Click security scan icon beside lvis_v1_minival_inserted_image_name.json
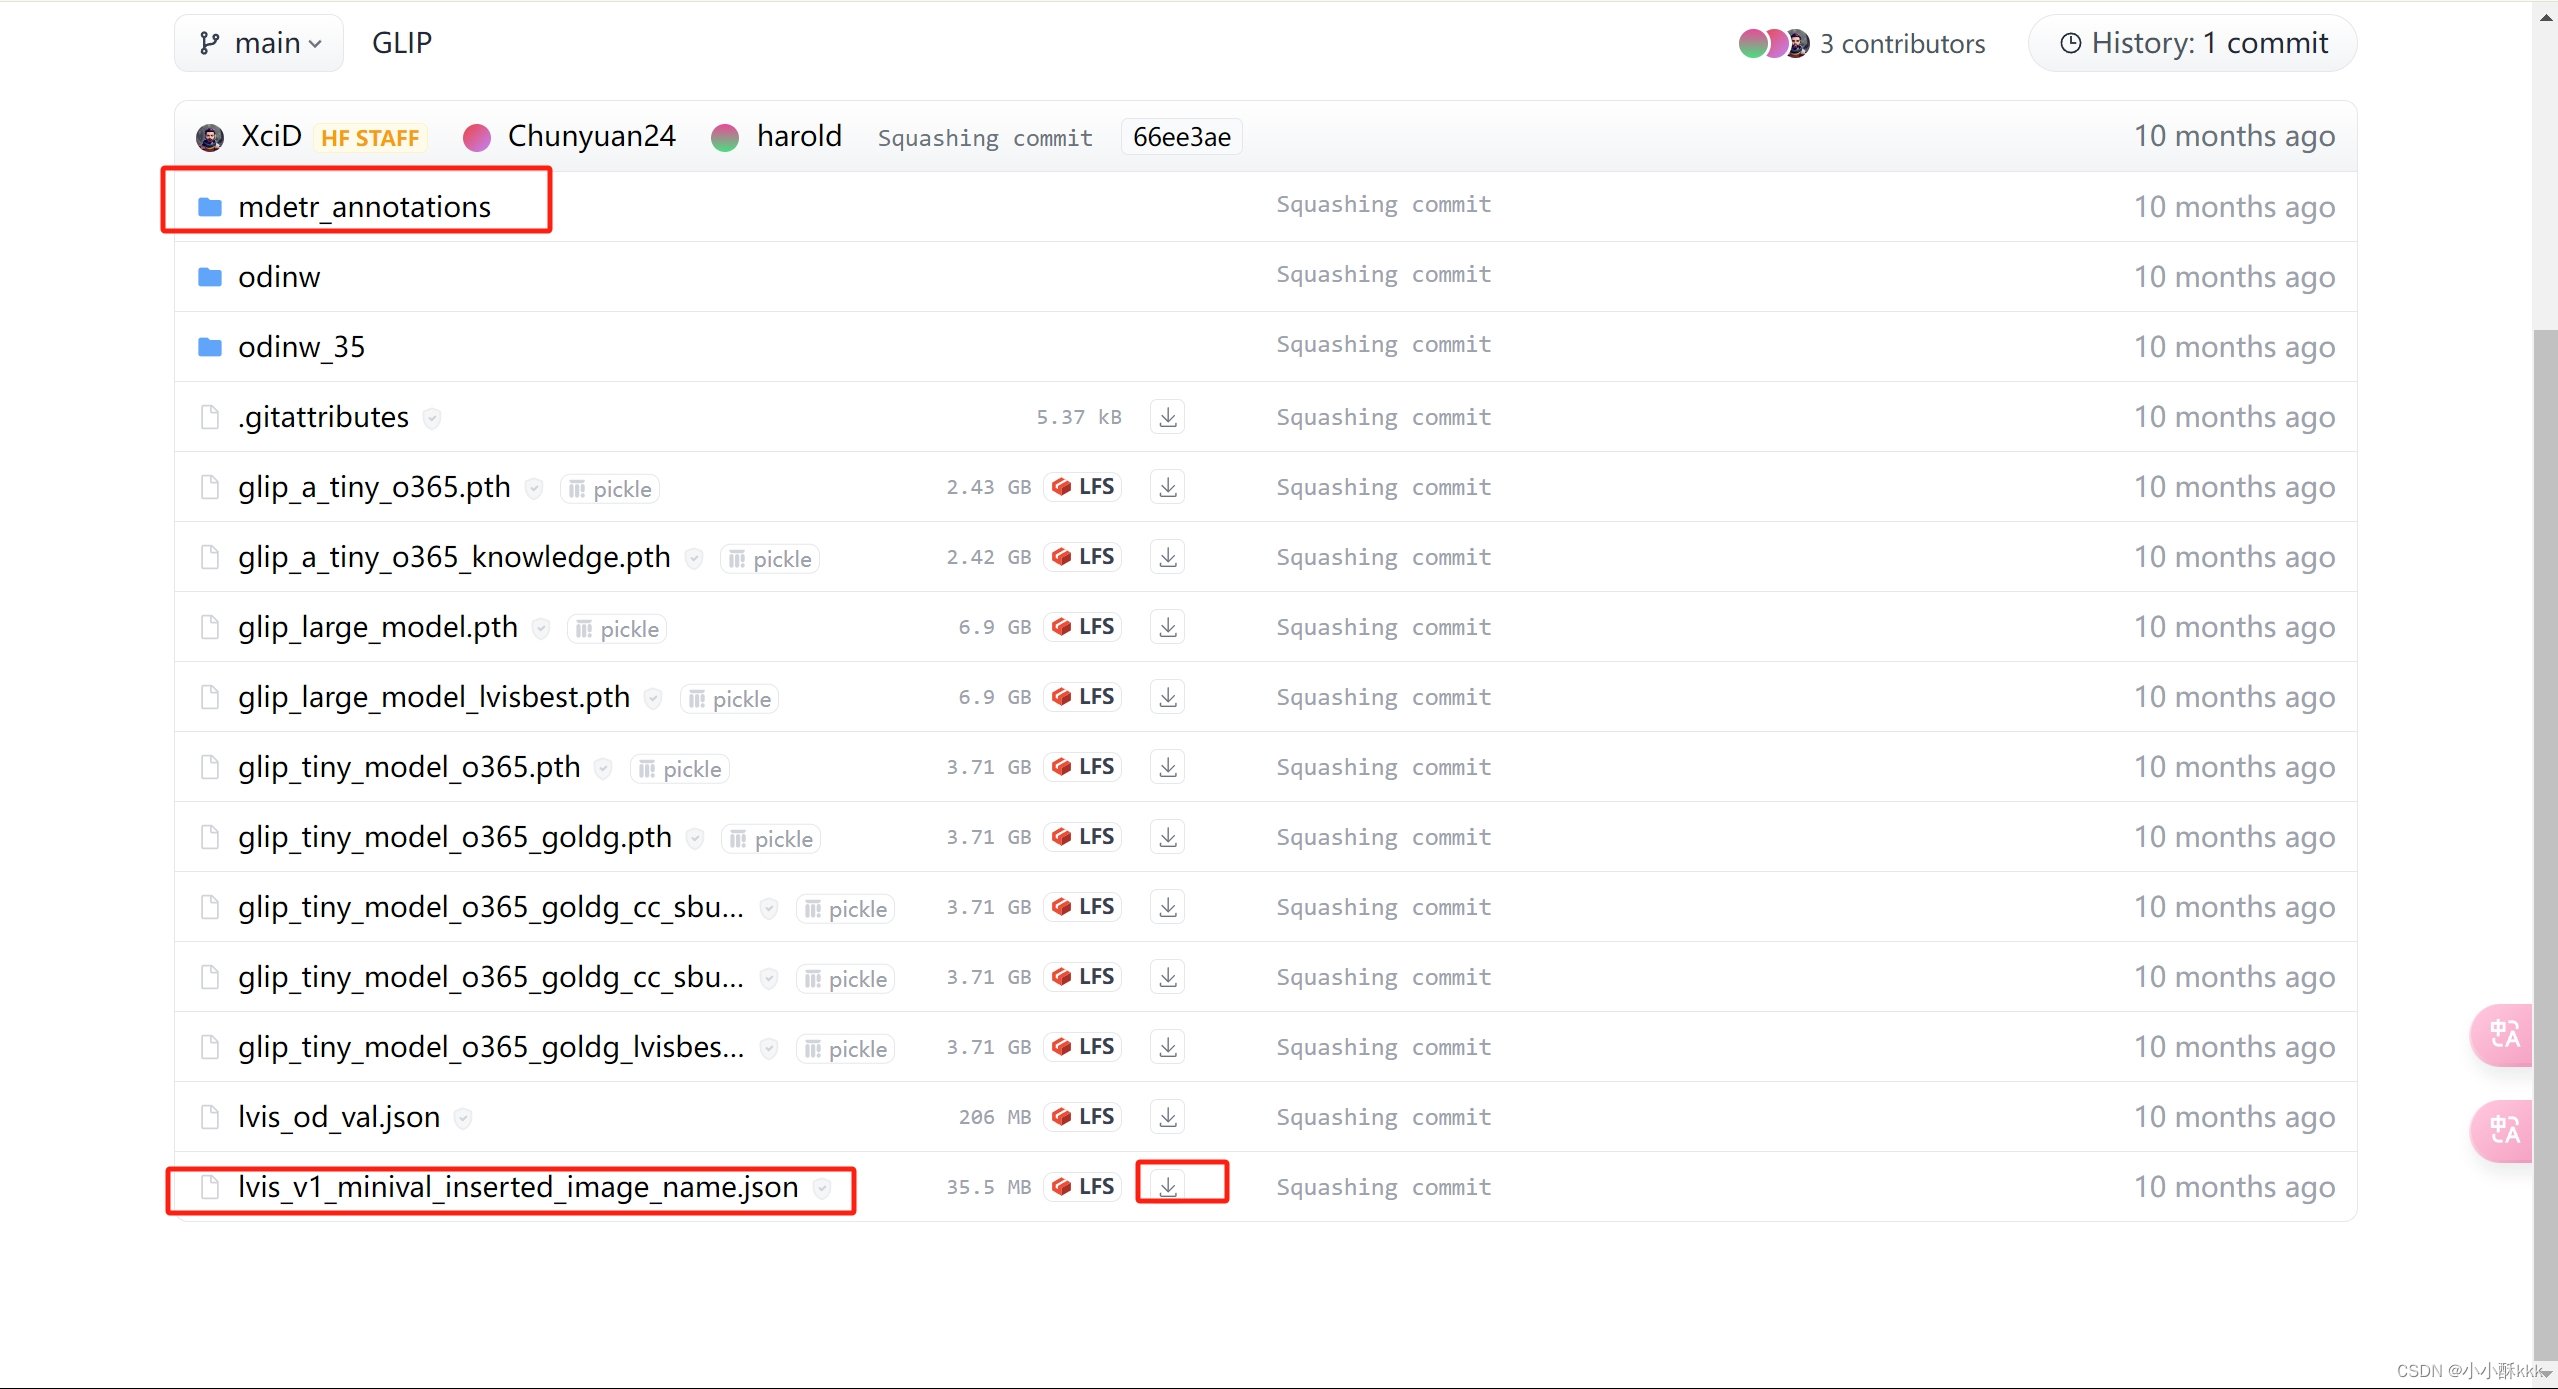Image resolution: width=2558 pixels, height=1389 pixels. [x=822, y=1188]
